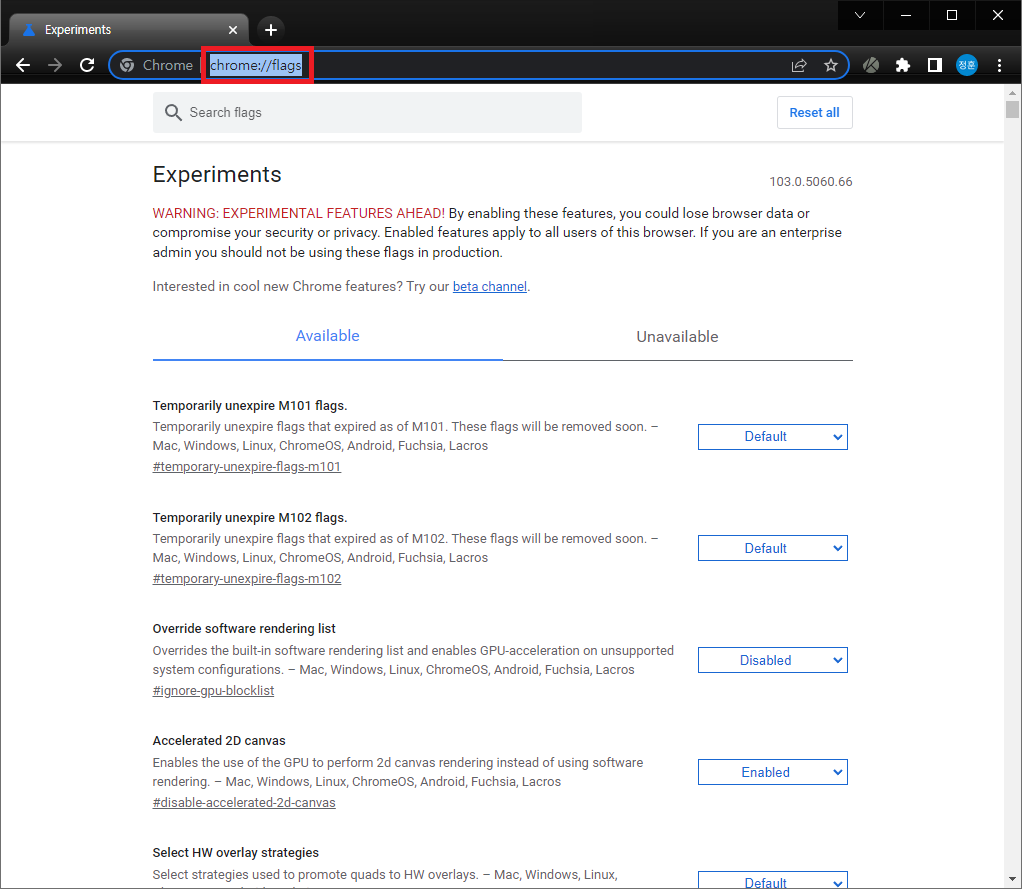Click the Override software rendering list title
Image resolution: width=1022 pixels, height=889 pixels.
(244, 629)
